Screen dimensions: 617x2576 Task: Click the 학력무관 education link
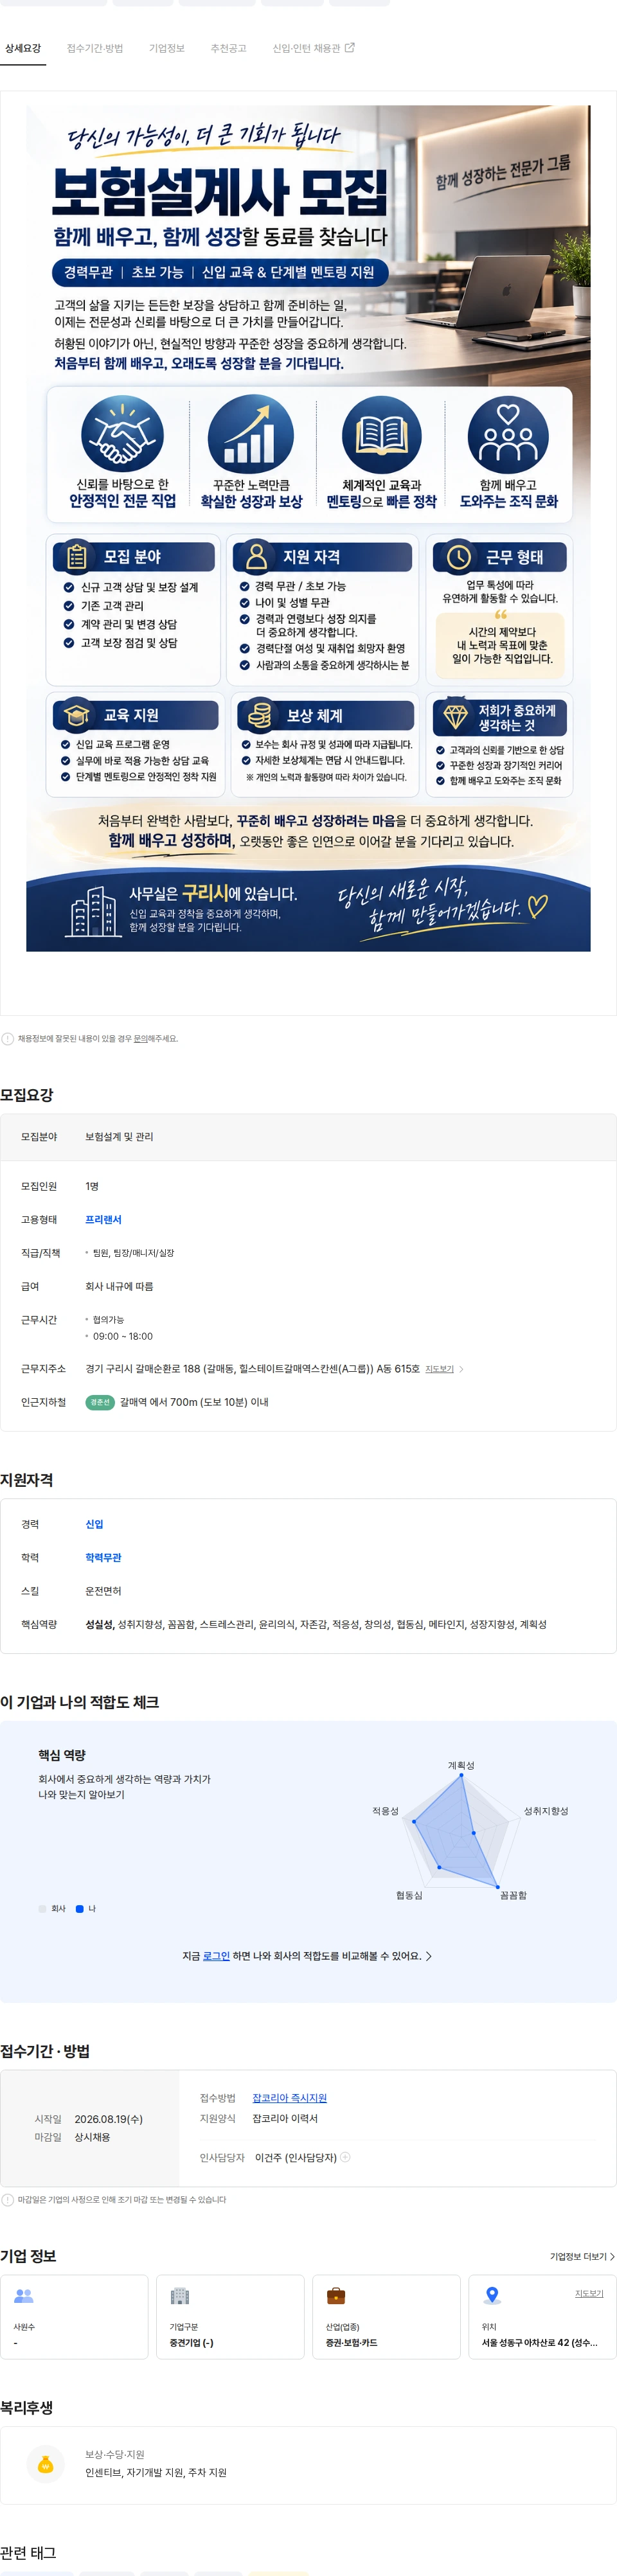click(103, 1558)
